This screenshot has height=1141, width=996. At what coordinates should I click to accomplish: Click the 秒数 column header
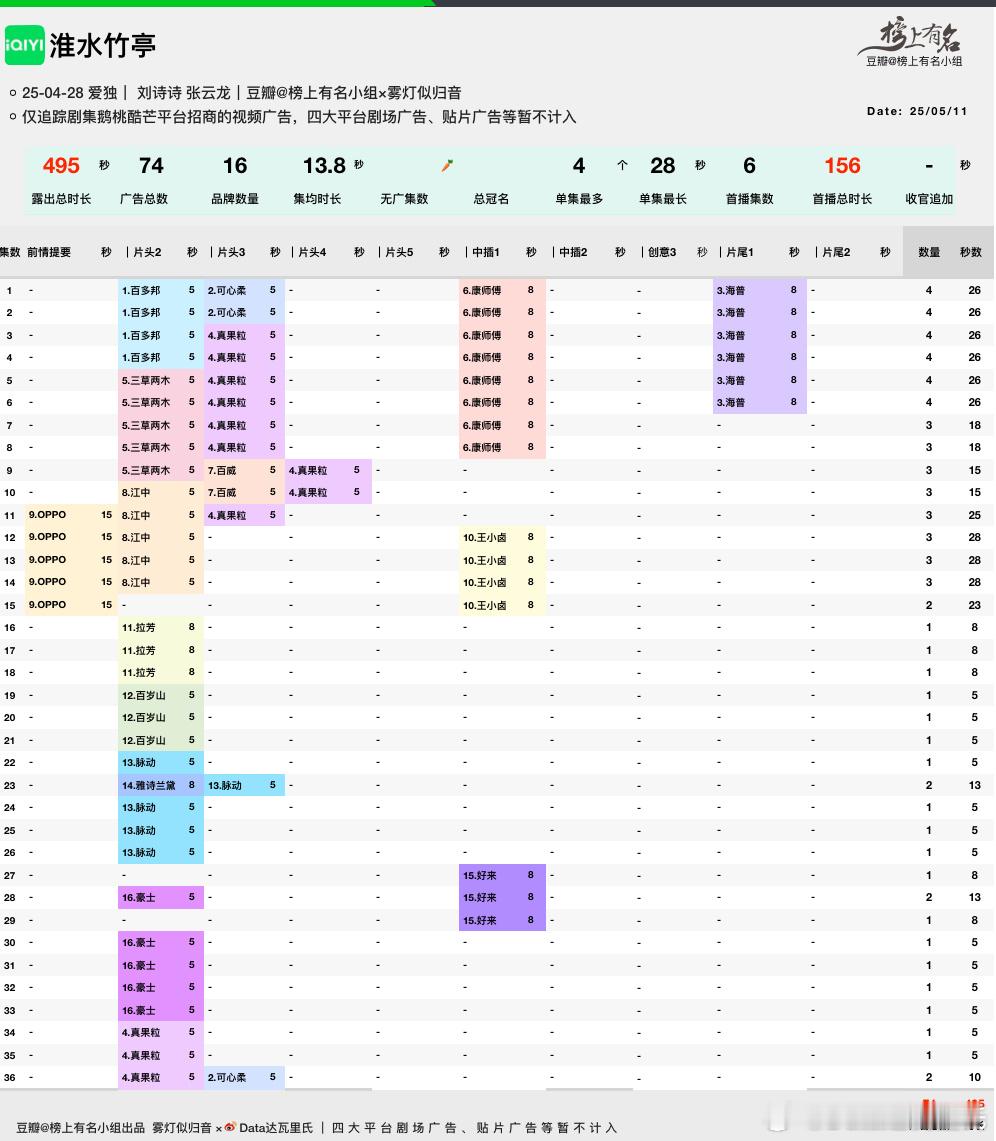point(971,252)
